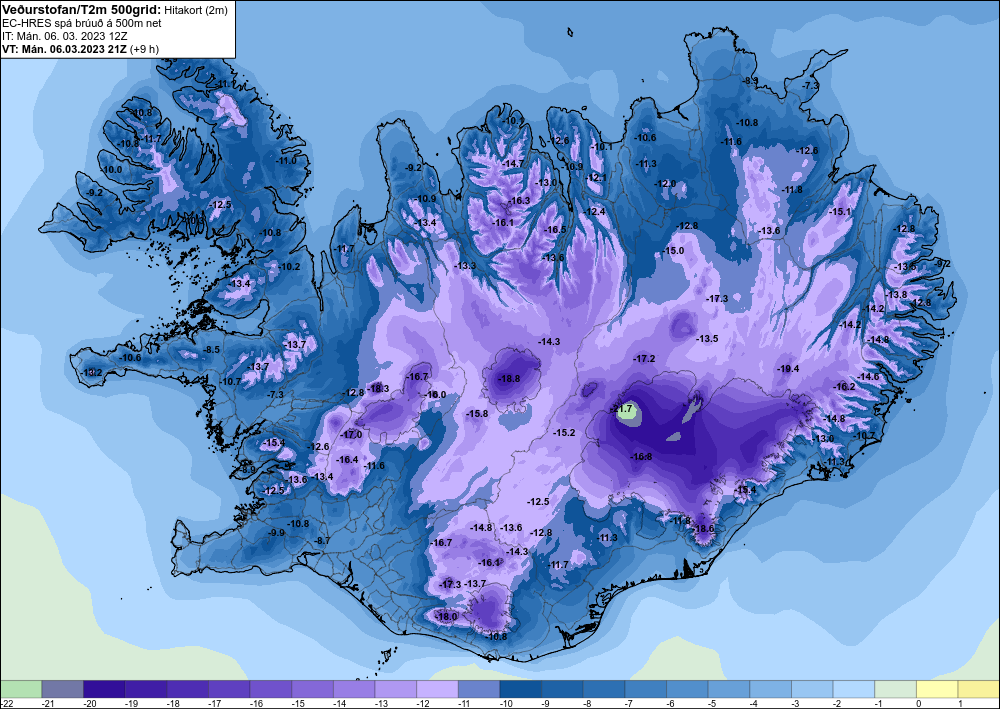Select legend swatch between -21 and -20

coord(62,689)
